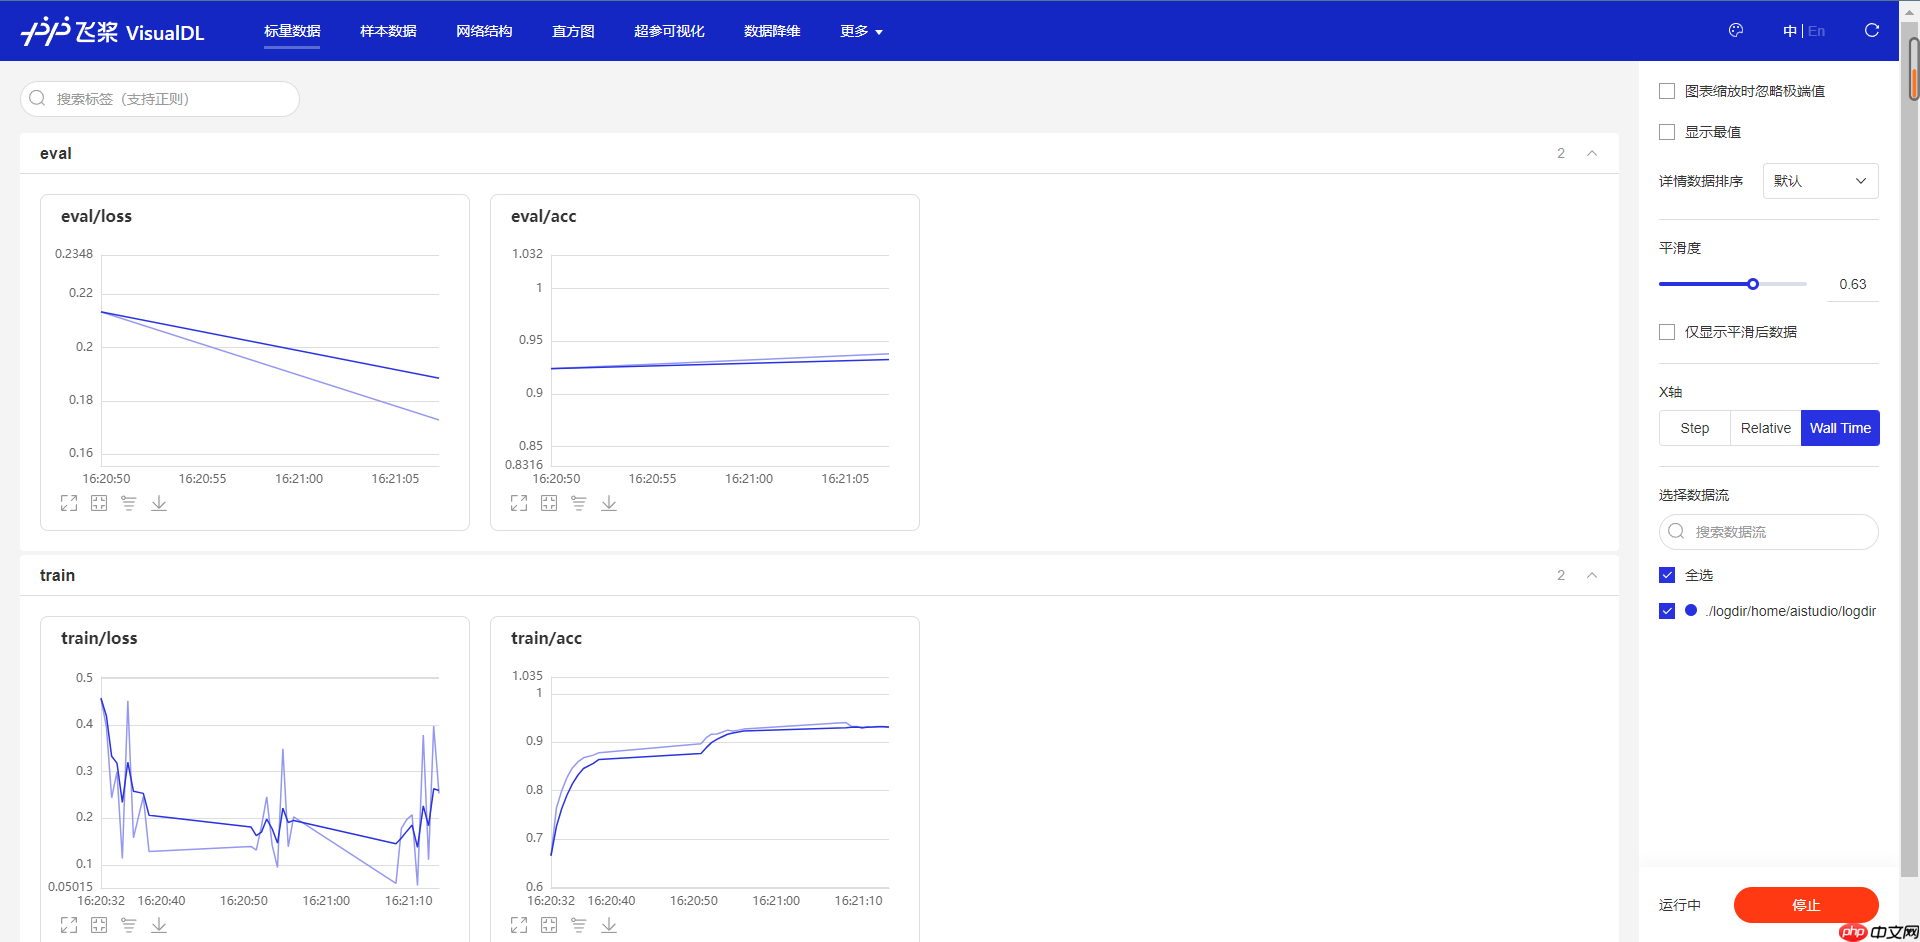The image size is (1920, 942).
Task: Adjust the smoothness slider handle
Action: (1753, 284)
